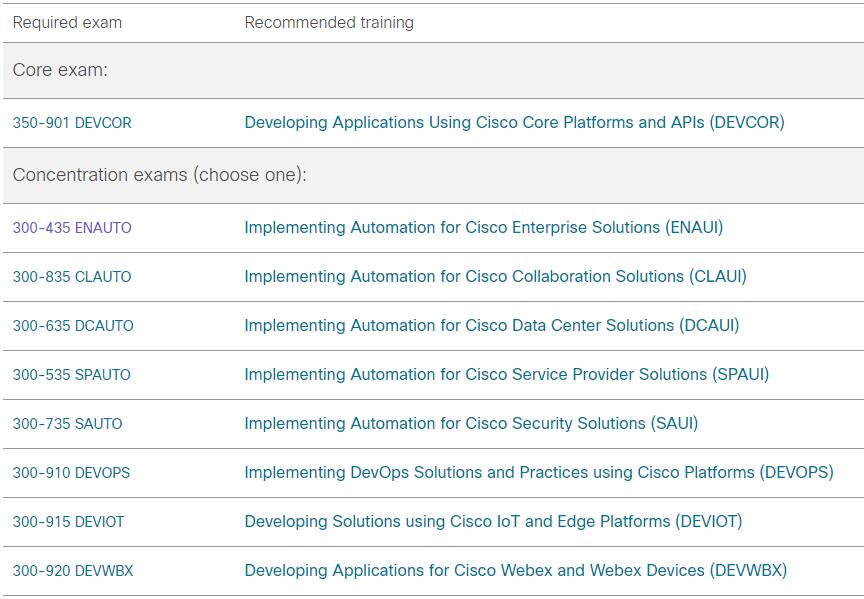Select the 300-910 DEVOPS exam link
The width and height of the screenshot is (864, 599).
pos(72,473)
